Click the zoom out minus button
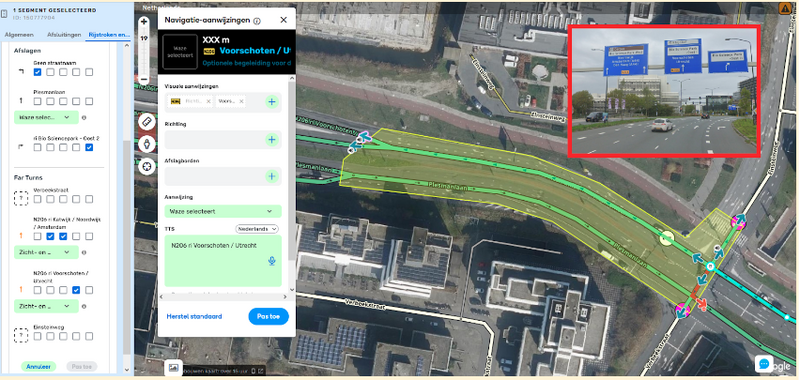 [144, 80]
